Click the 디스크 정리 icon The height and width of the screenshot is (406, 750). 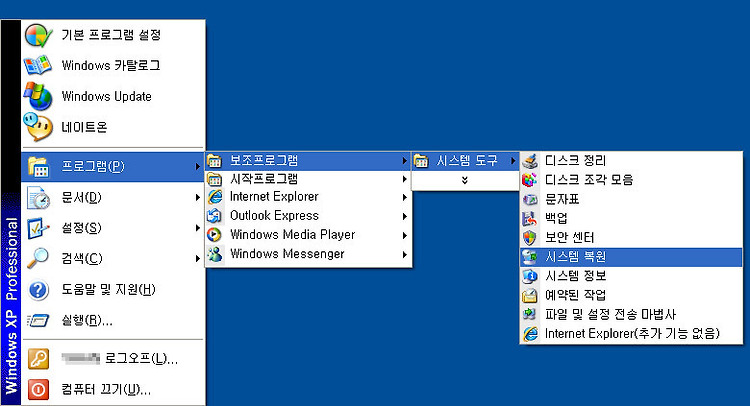click(530, 161)
